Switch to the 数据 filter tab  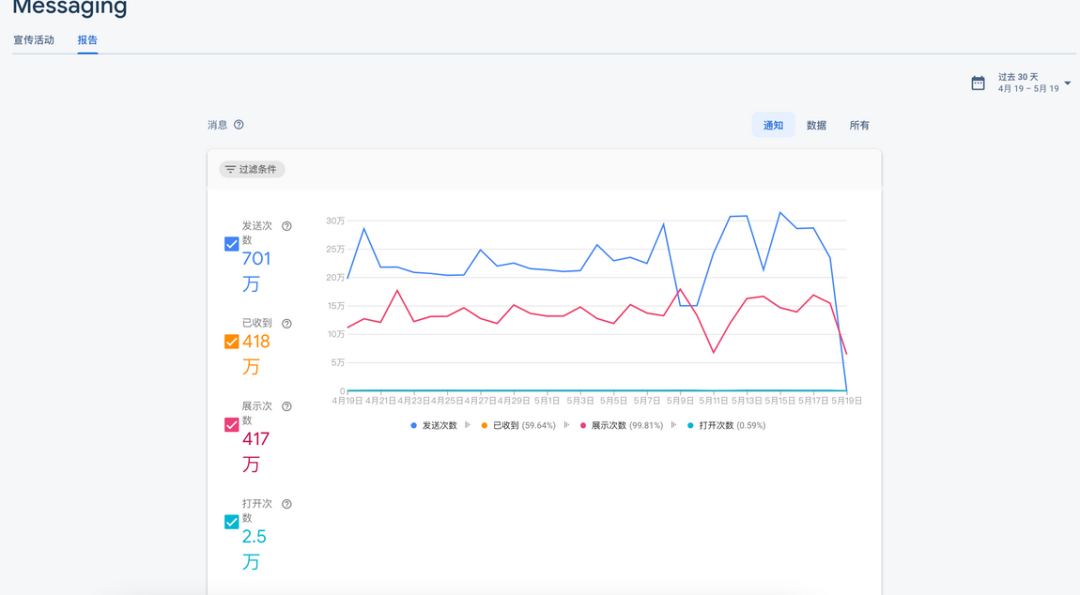pyautogui.click(x=816, y=125)
